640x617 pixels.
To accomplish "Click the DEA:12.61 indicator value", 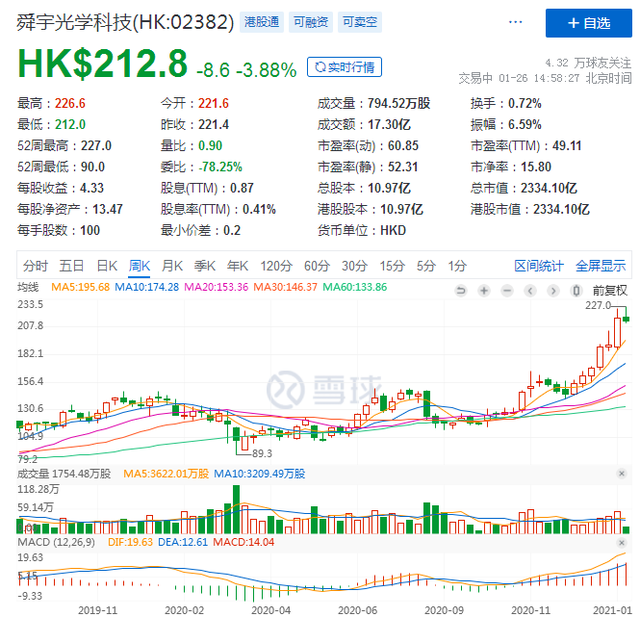I will click(182, 543).
